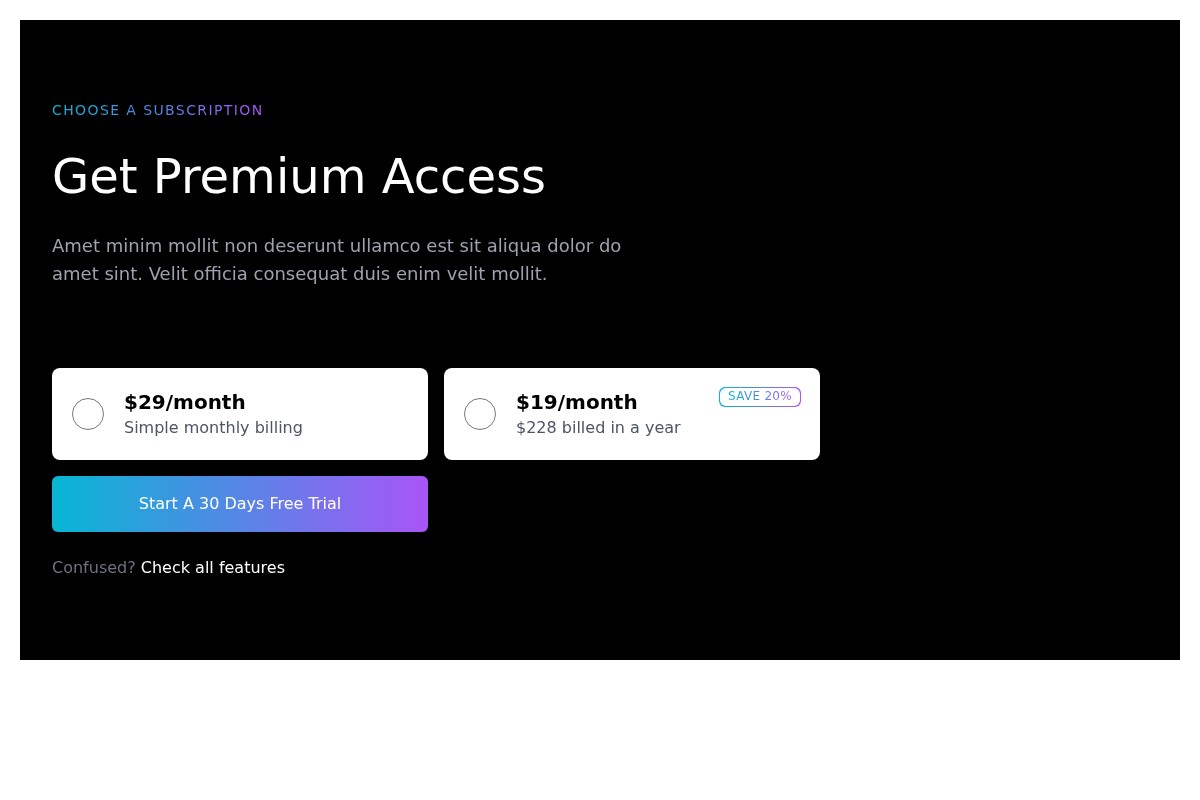Click the word Access in the heading
This screenshot has width=1200, height=800.
(x=463, y=177)
